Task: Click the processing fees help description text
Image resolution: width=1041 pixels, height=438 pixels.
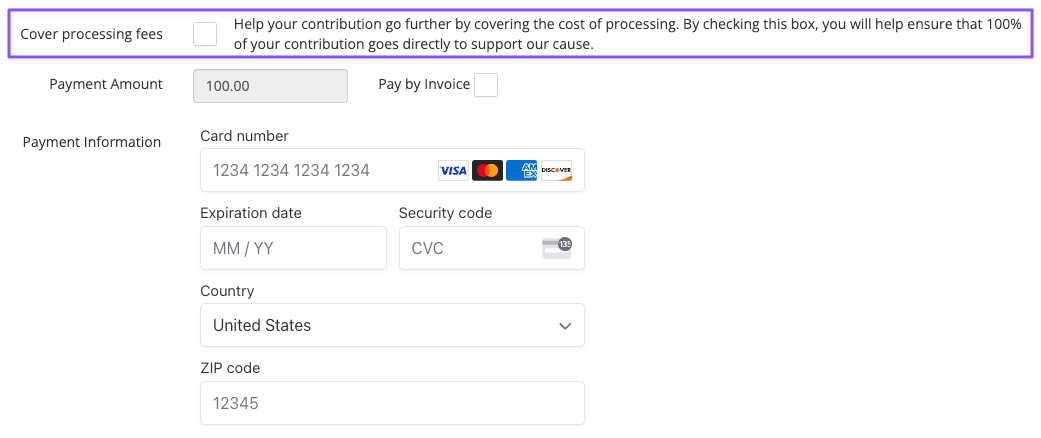Action: click(627, 35)
